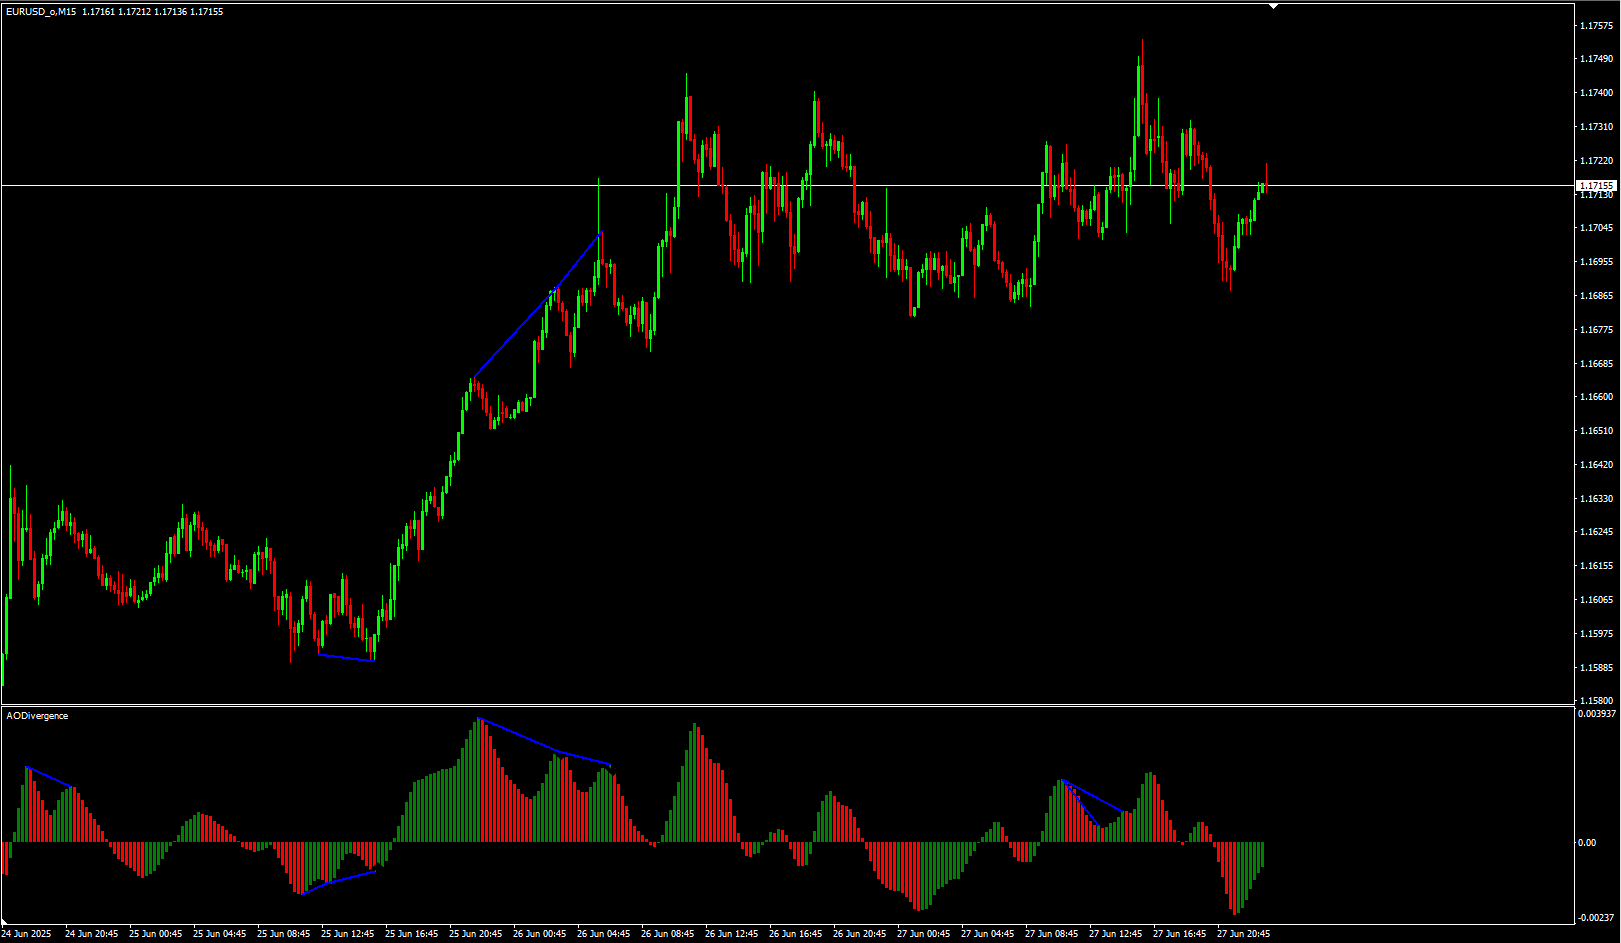This screenshot has height=943, width=1621.
Task: Click blue line on the negative AO troughs
Action: pos(338,882)
